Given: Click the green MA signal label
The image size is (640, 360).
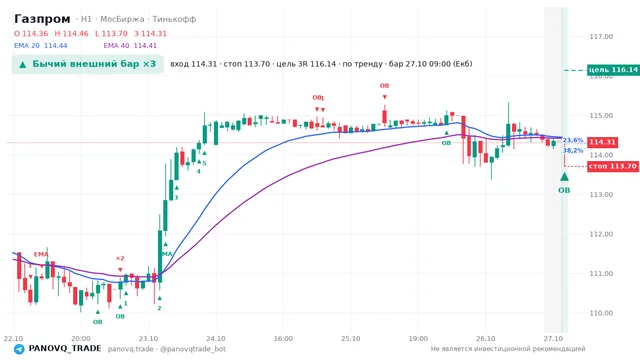Looking at the screenshot, I should click(x=167, y=254).
